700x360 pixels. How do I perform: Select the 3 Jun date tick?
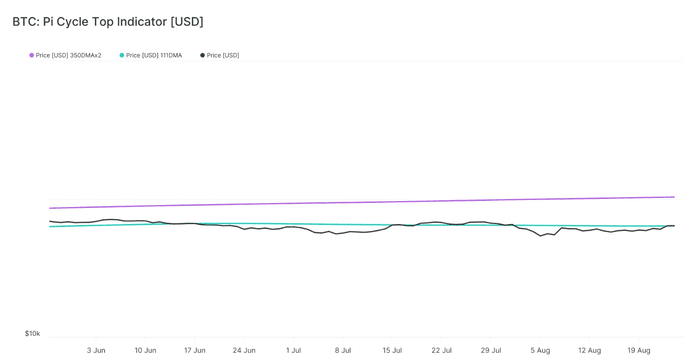[96, 351]
